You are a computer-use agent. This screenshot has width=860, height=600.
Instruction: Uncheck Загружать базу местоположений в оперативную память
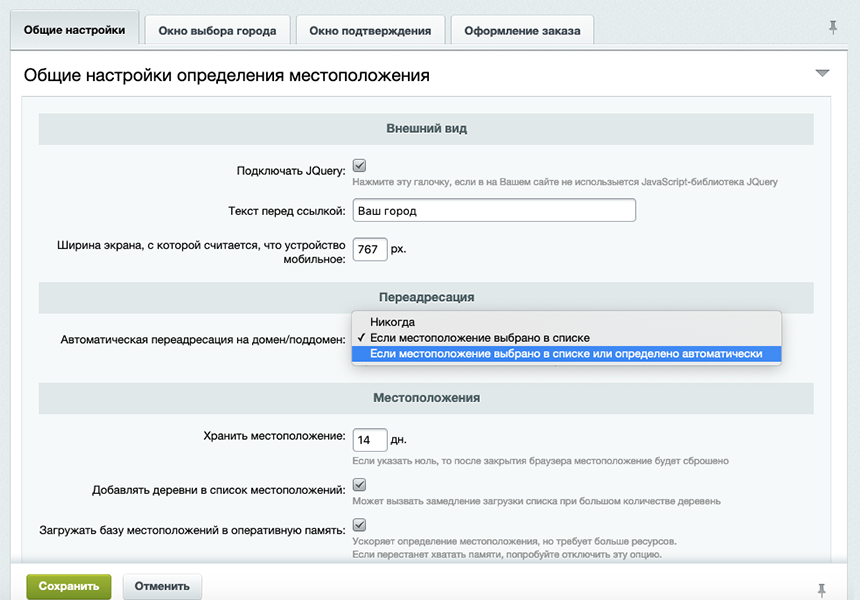[360, 525]
